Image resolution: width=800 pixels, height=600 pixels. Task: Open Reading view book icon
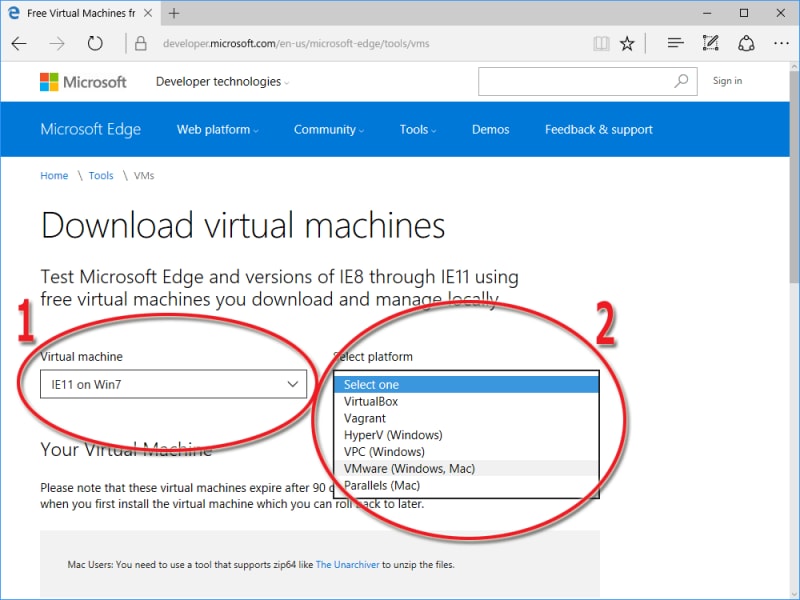(600, 44)
